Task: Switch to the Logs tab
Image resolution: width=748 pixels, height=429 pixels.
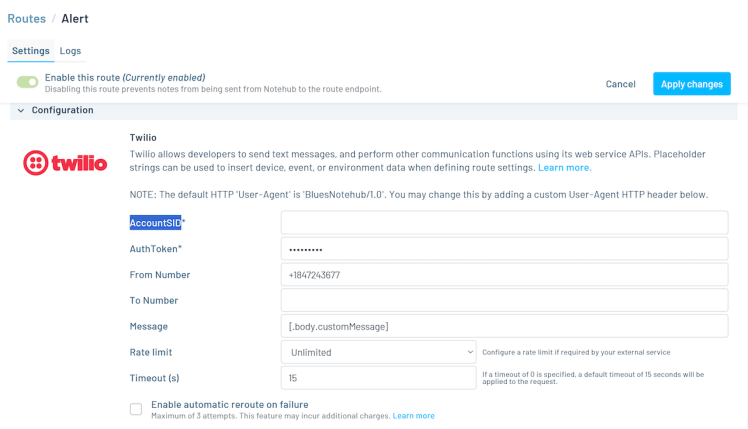Action: pos(70,51)
